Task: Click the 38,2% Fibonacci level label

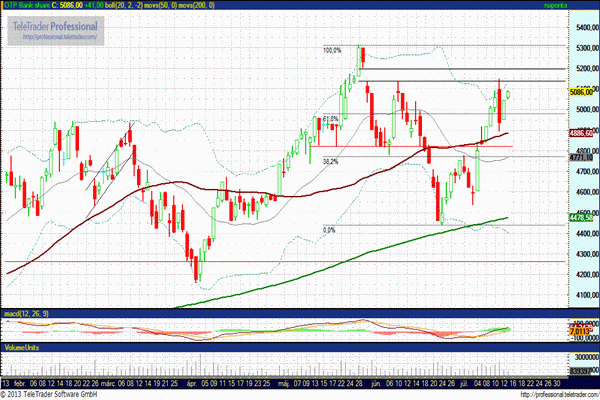Action: pos(332,160)
